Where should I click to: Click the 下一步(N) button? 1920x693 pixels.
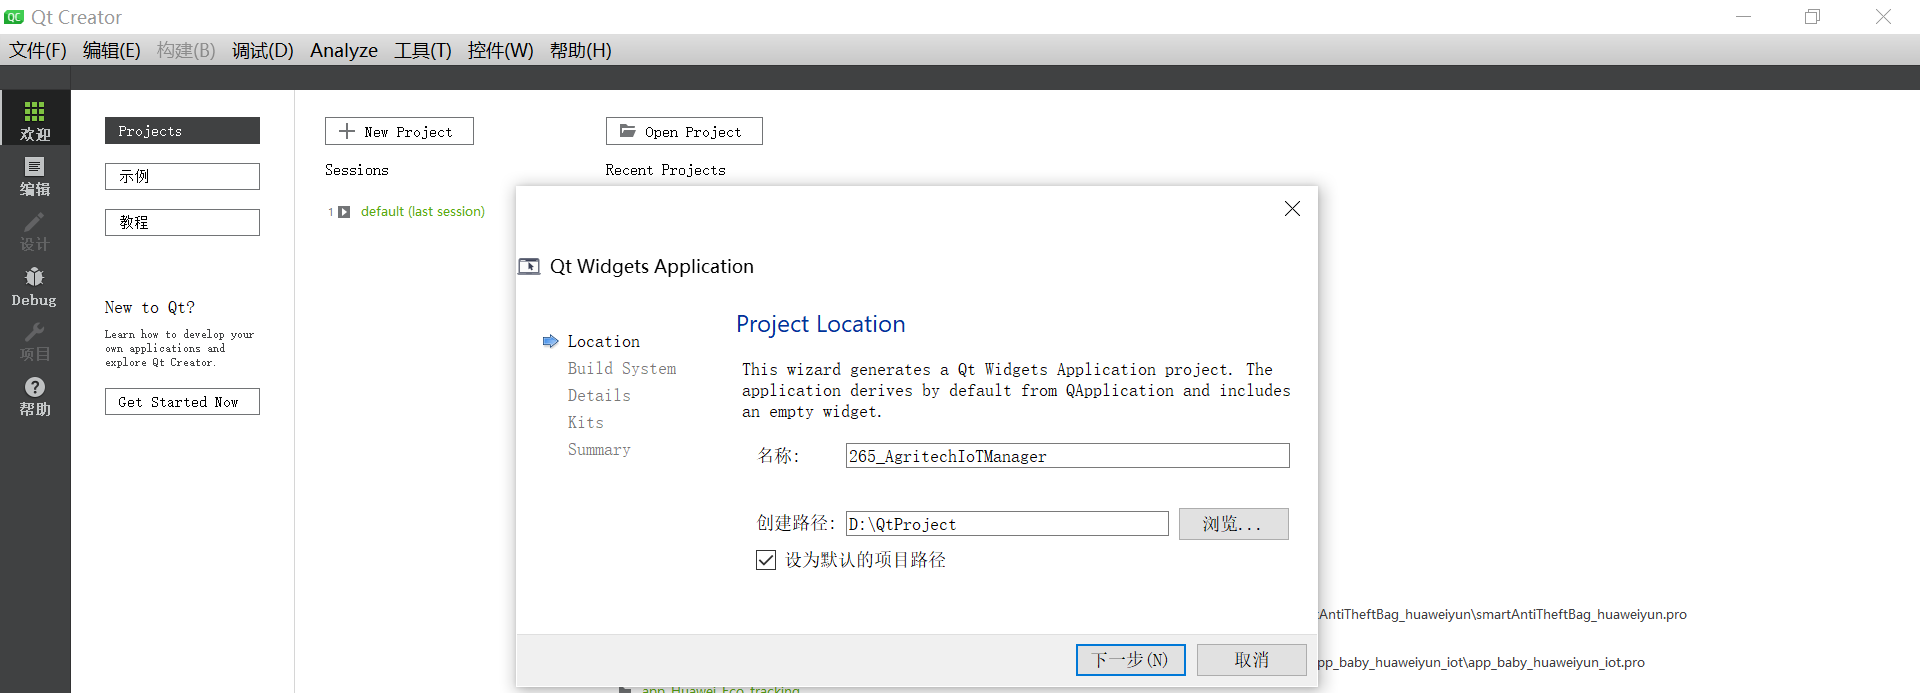point(1130,660)
